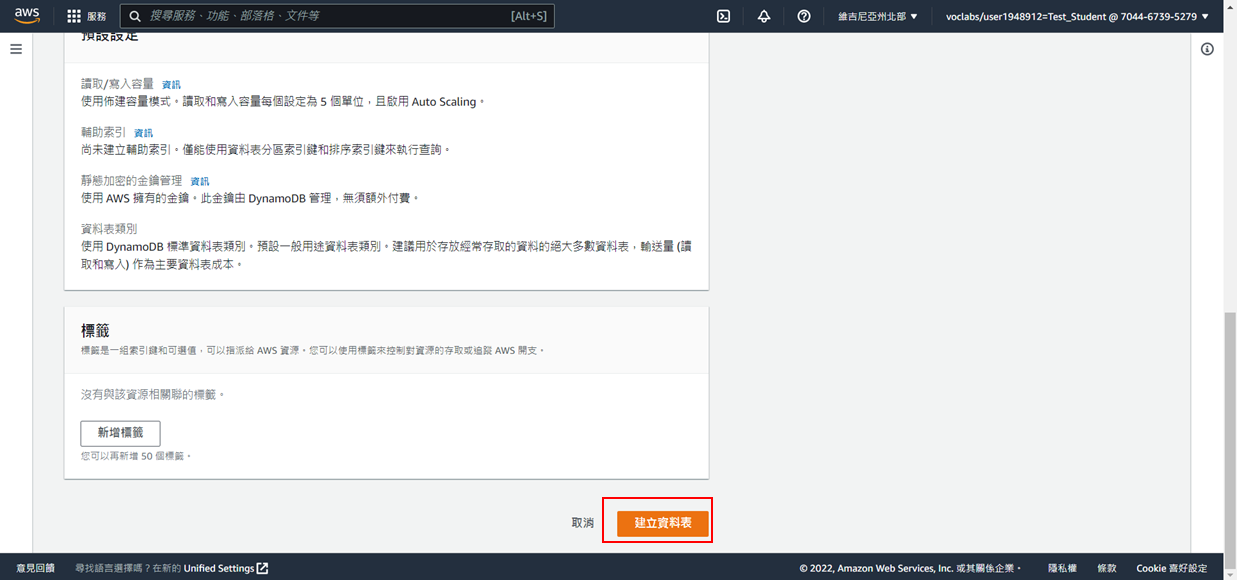Open the 意見回饋 feedback link
This screenshot has height=580, width=1237.
pos(36,568)
